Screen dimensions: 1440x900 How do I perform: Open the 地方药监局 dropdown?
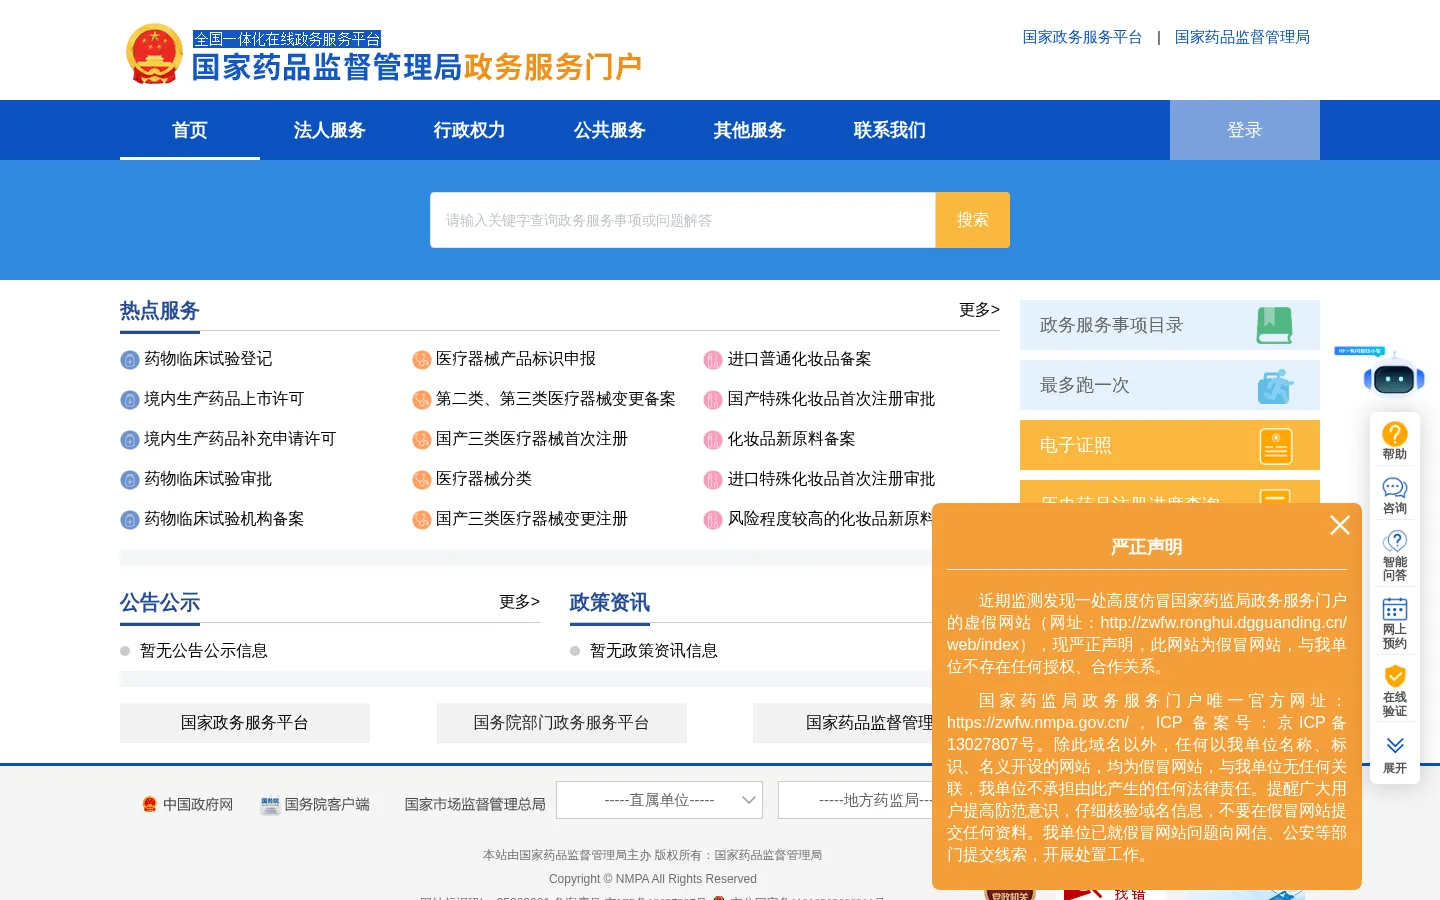point(856,800)
